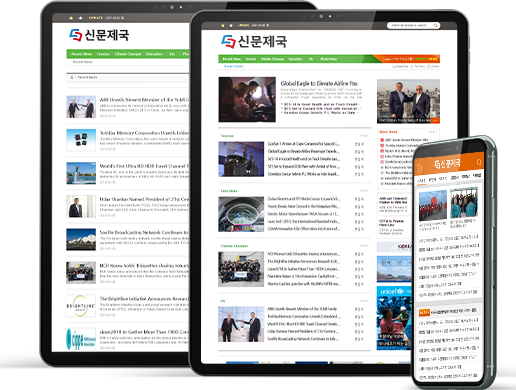
Task: Open Dubai Airports and ITP Media Group link
Action: tap(304, 199)
